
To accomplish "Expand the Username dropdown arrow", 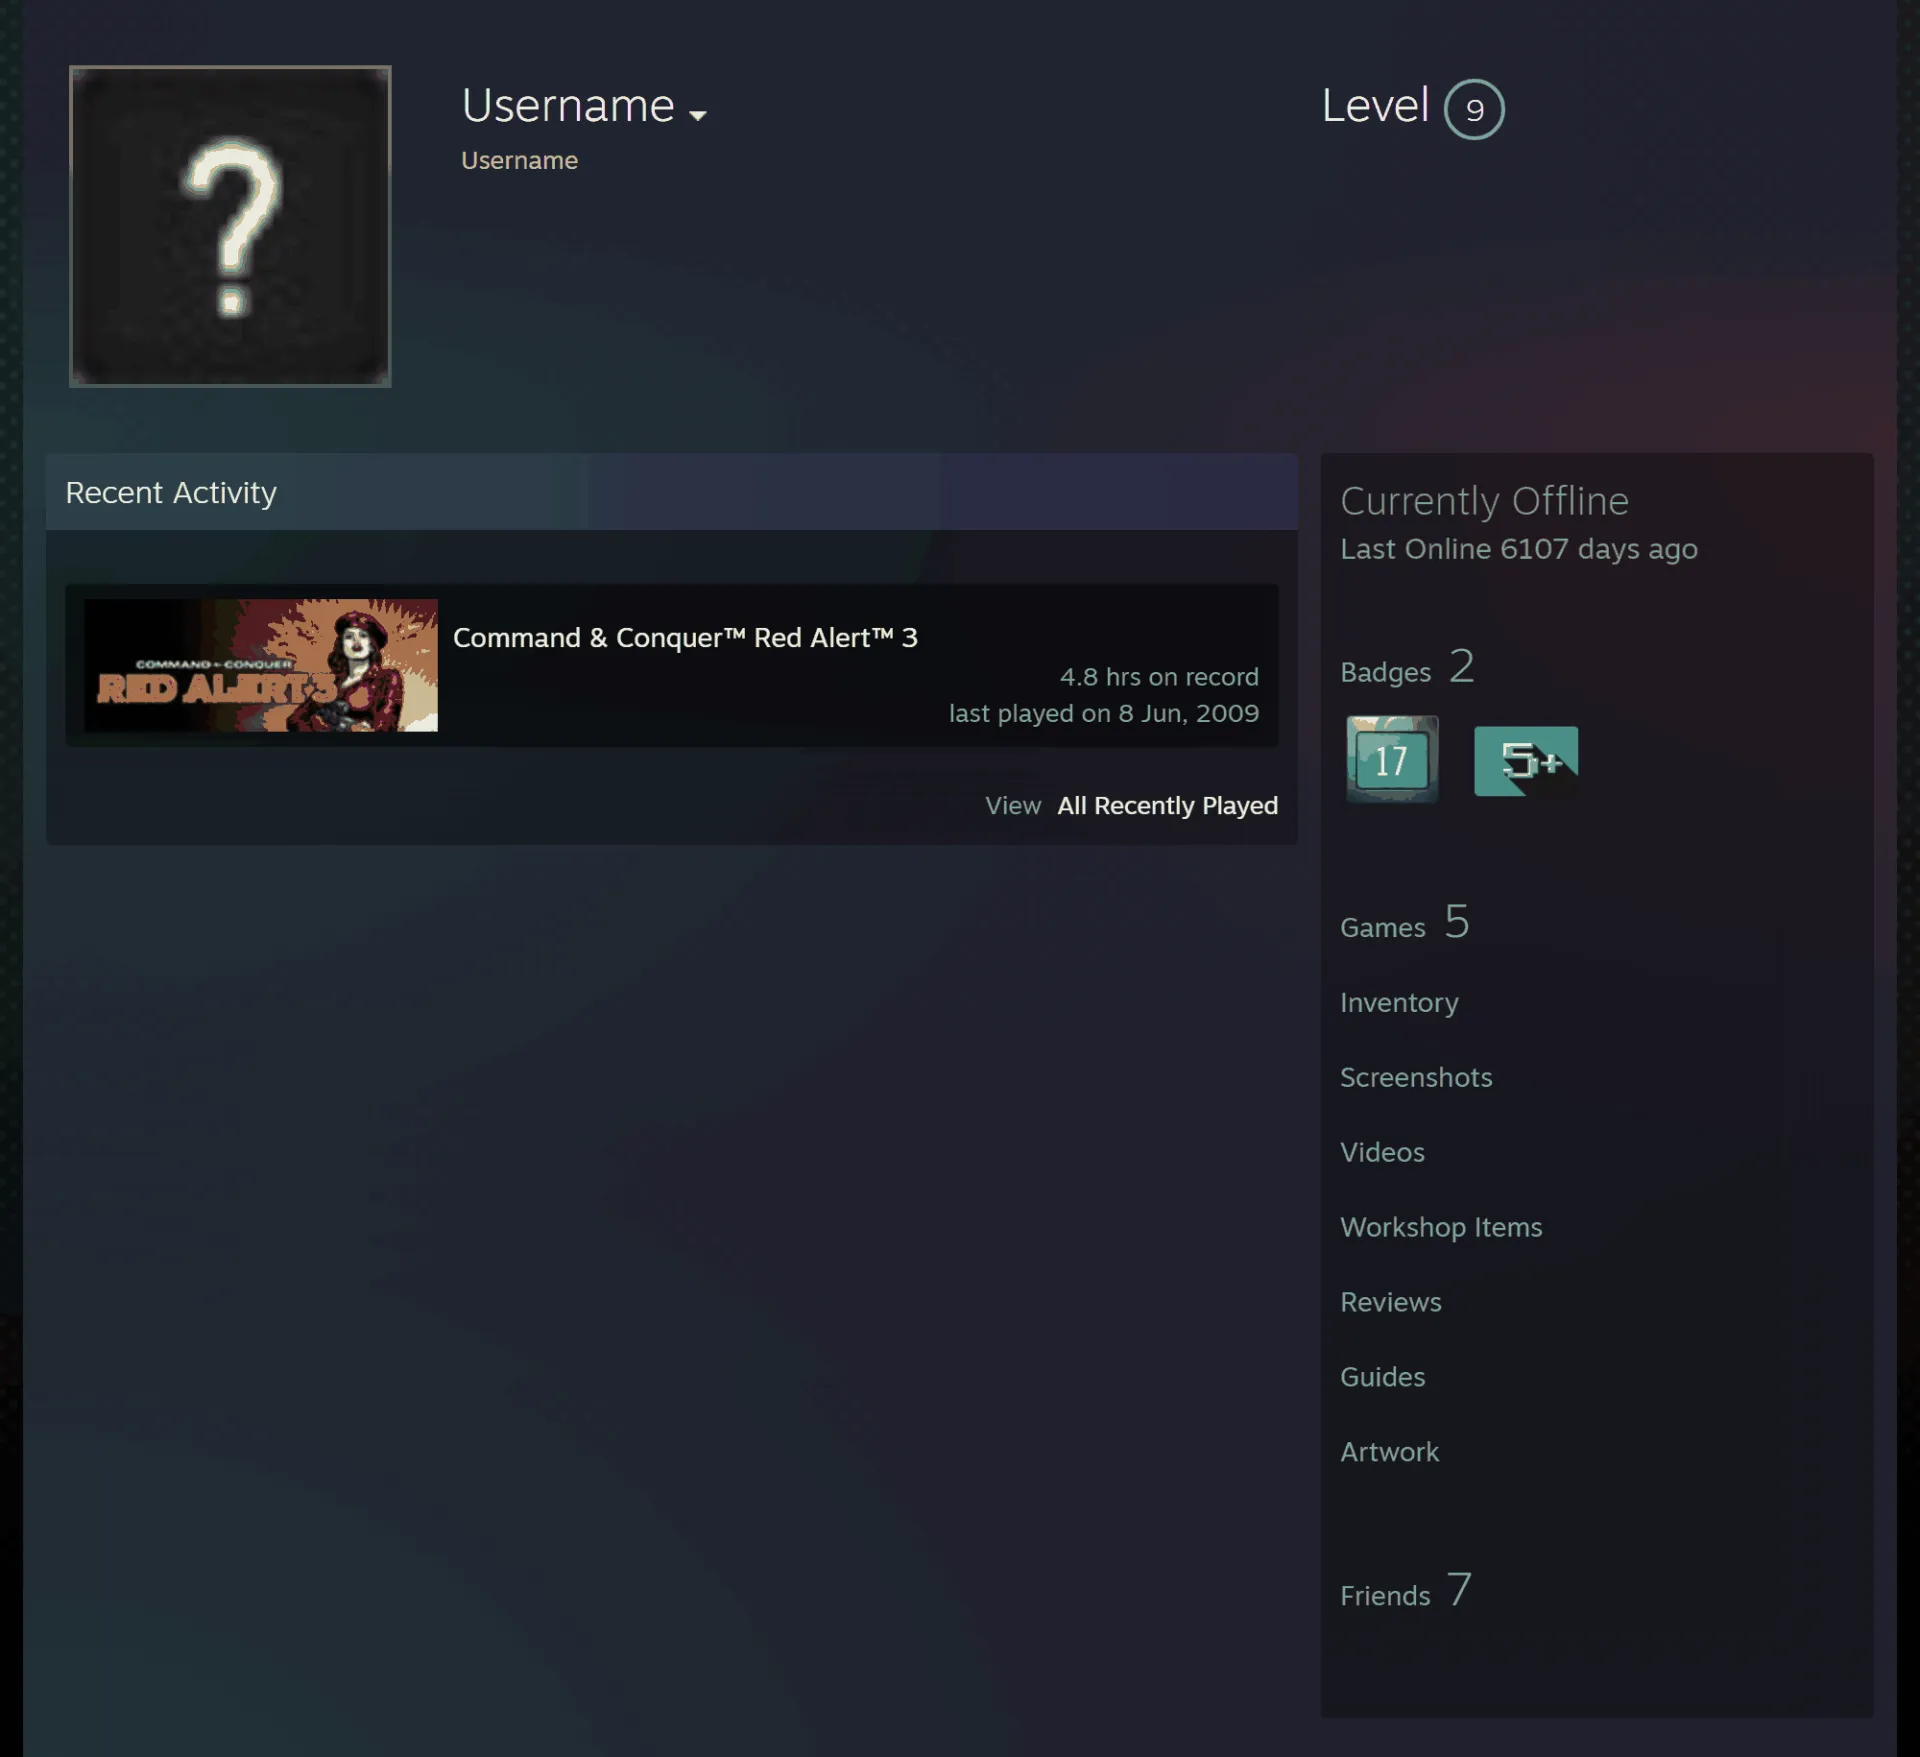I will click(698, 115).
